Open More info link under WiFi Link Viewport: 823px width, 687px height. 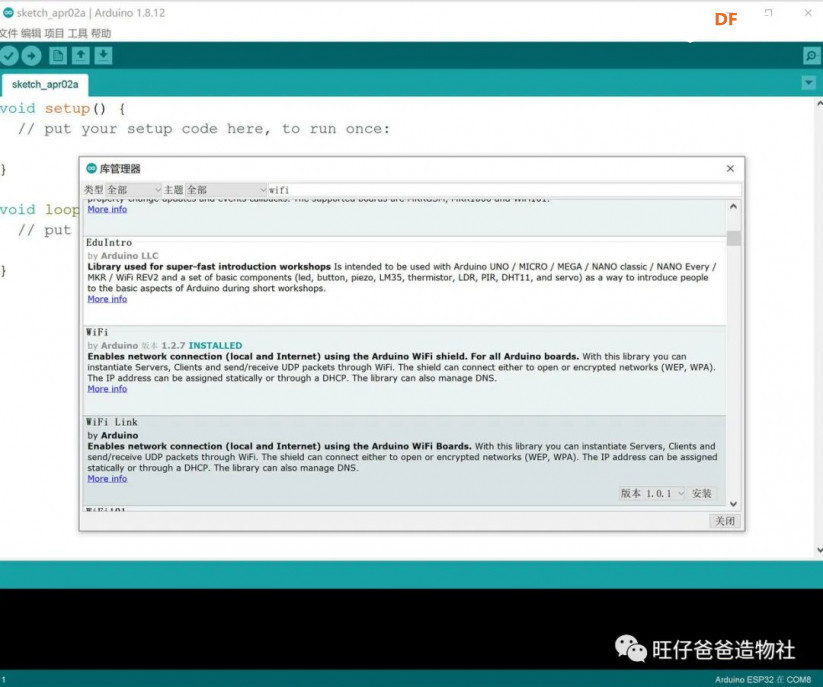point(107,479)
